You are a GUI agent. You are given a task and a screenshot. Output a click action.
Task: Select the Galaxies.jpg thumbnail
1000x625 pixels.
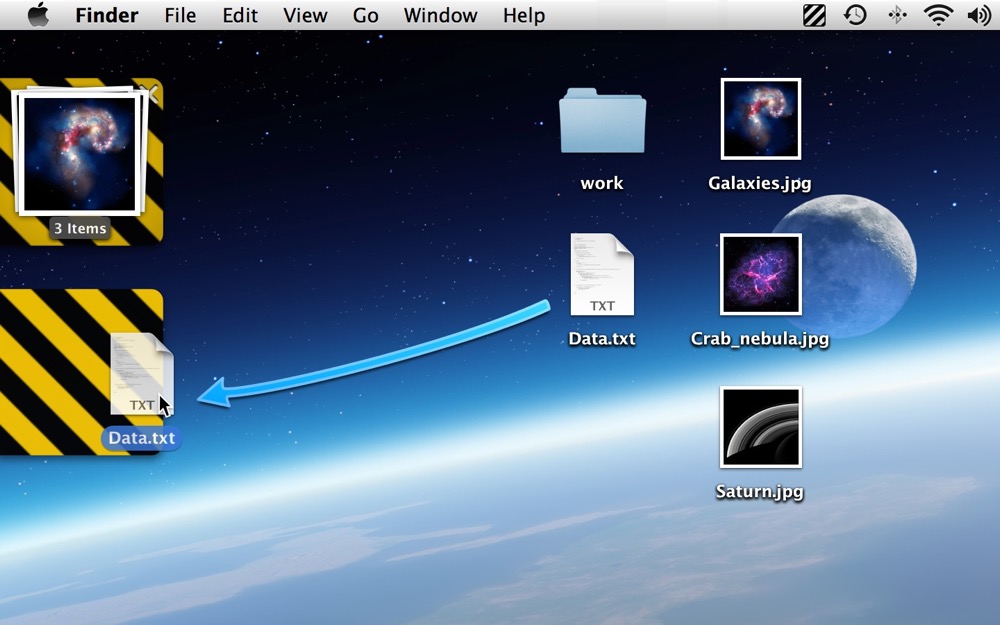click(760, 119)
